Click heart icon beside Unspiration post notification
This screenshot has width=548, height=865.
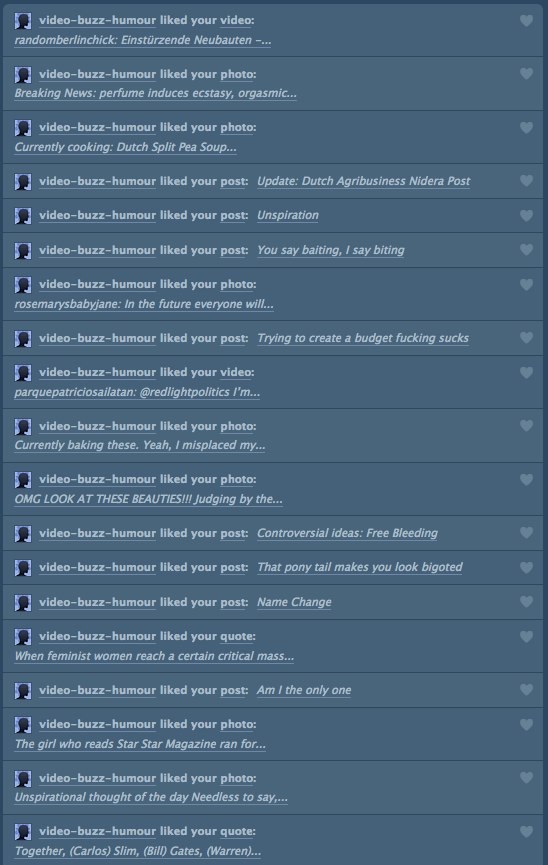coord(526,216)
